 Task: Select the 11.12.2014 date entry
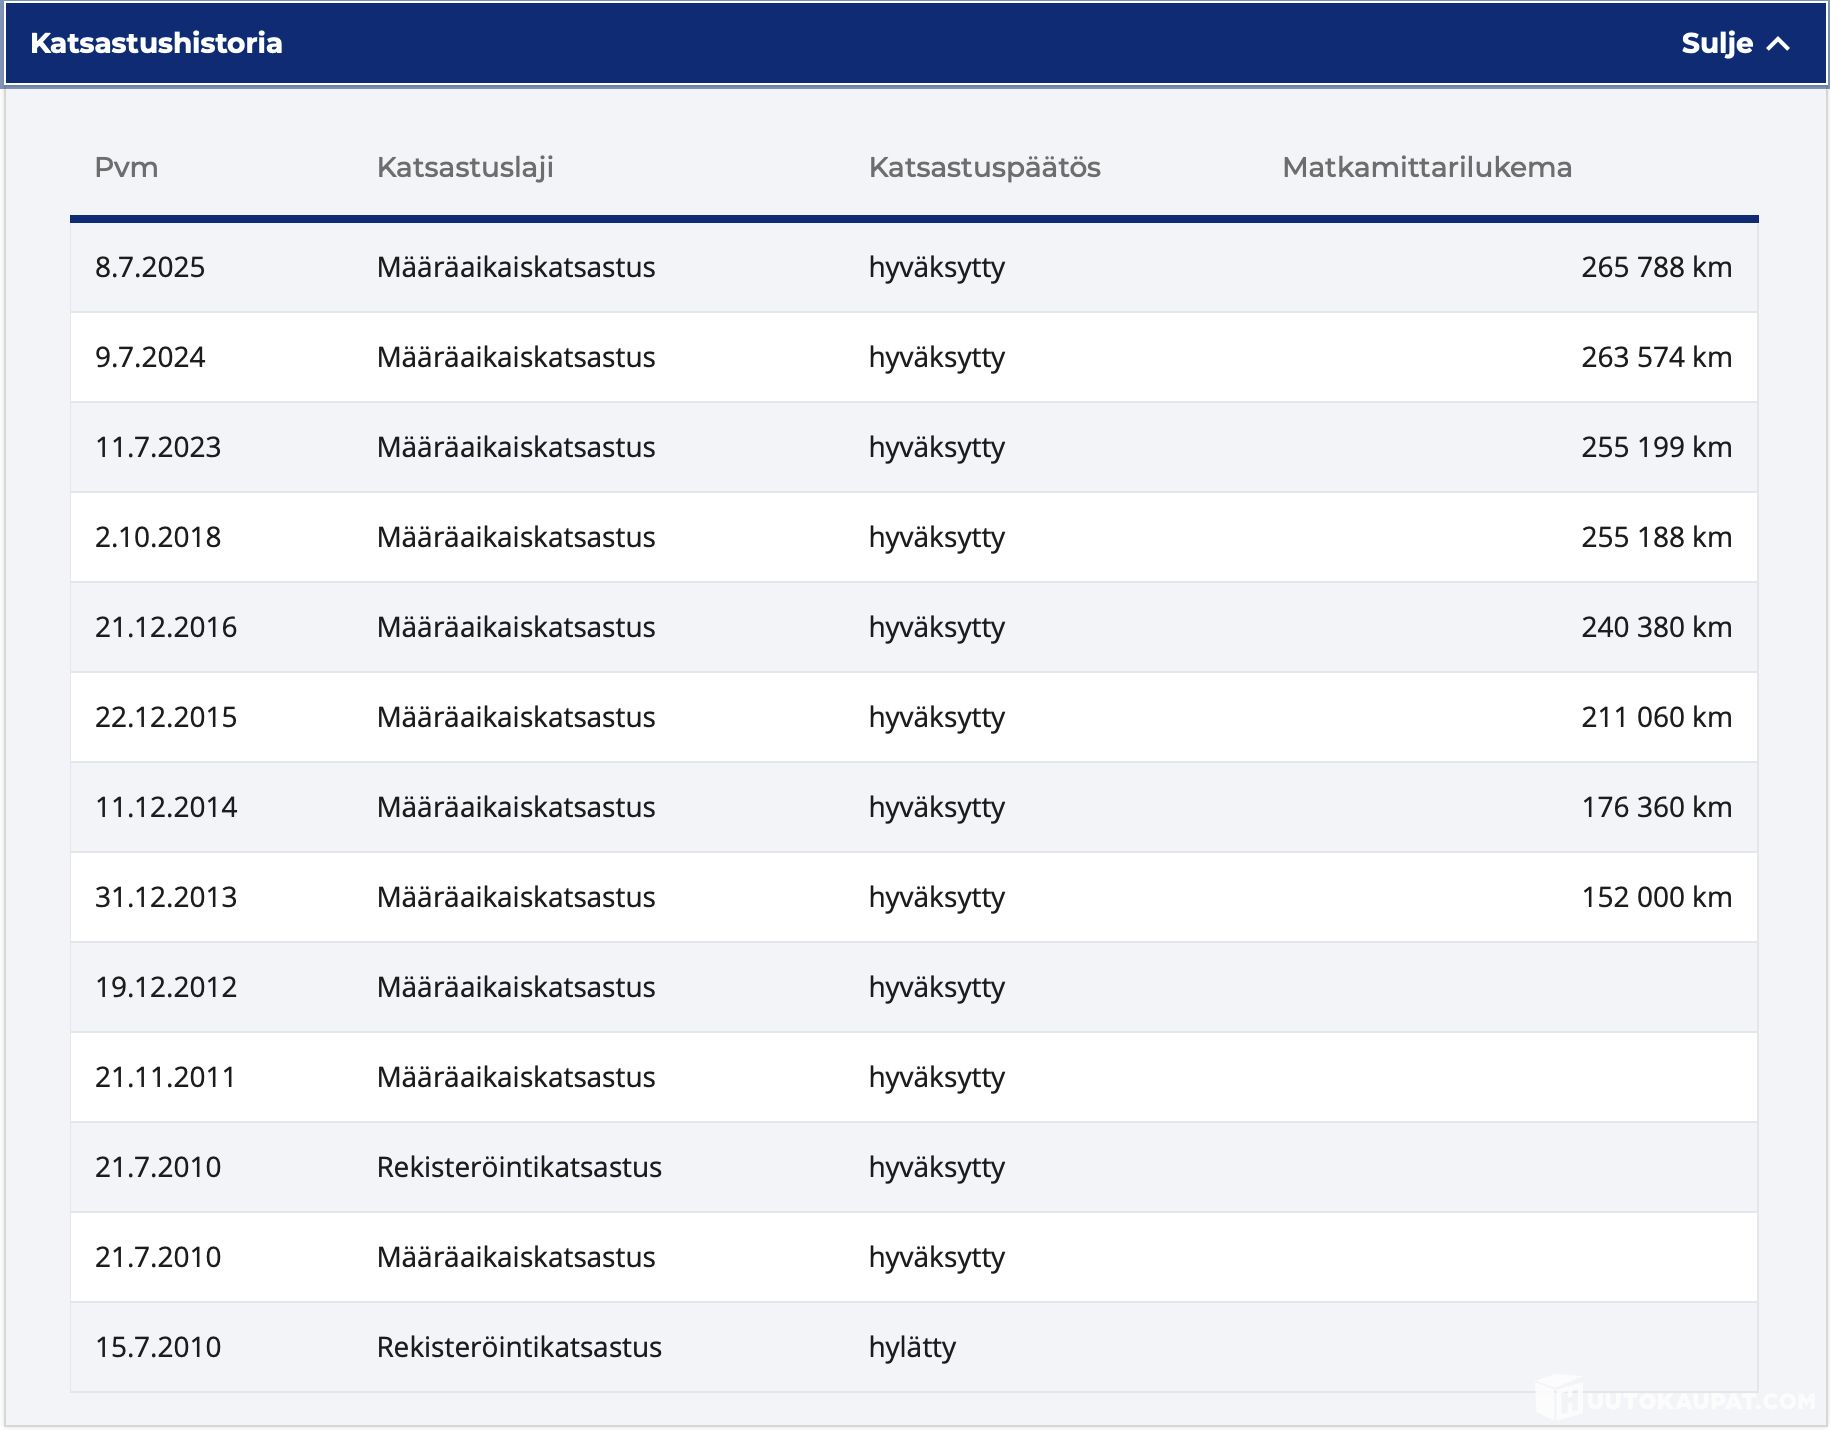pyautogui.click(x=166, y=807)
